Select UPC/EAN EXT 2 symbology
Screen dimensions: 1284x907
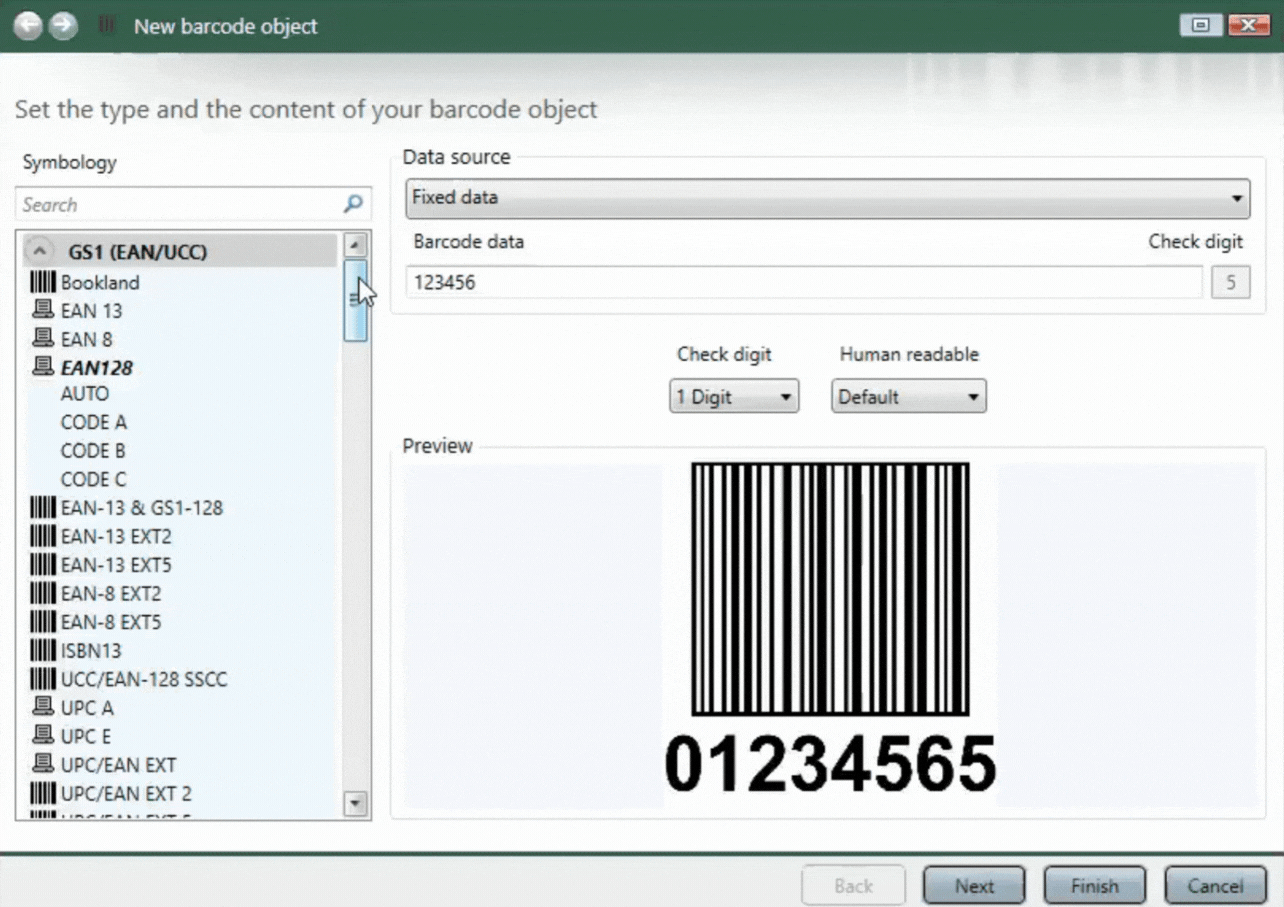[x=126, y=793]
